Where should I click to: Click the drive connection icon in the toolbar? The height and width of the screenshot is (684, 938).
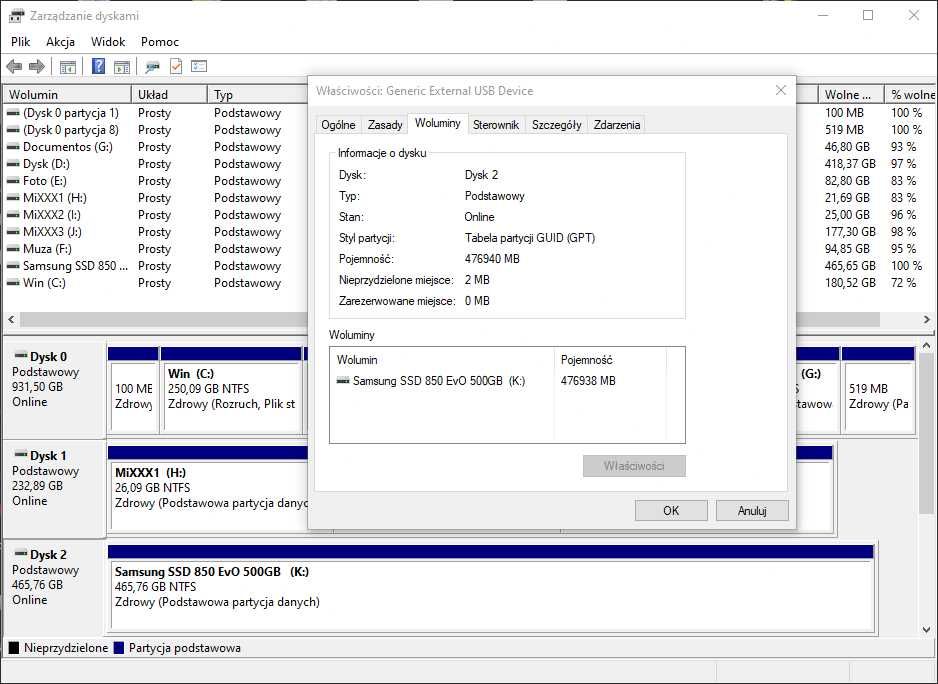click(x=153, y=66)
